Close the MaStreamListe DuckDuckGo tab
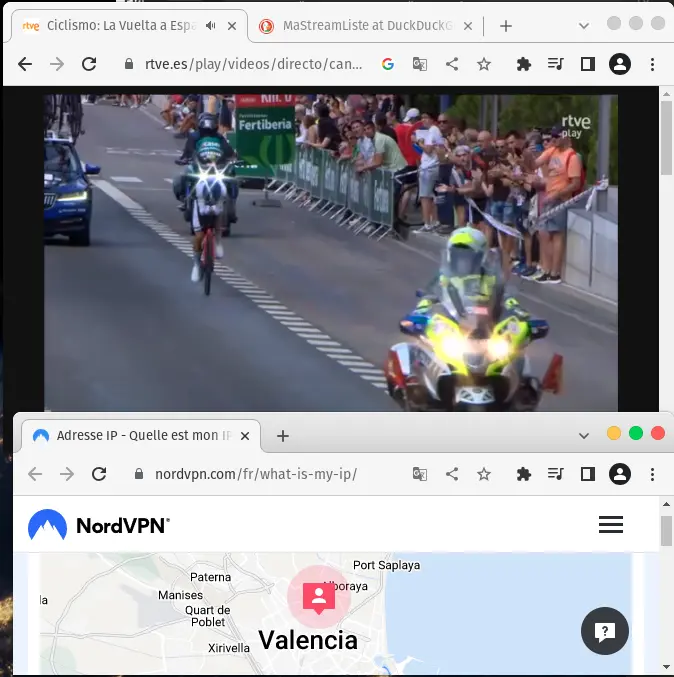This screenshot has height=677, width=674. (x=468, y=26)
